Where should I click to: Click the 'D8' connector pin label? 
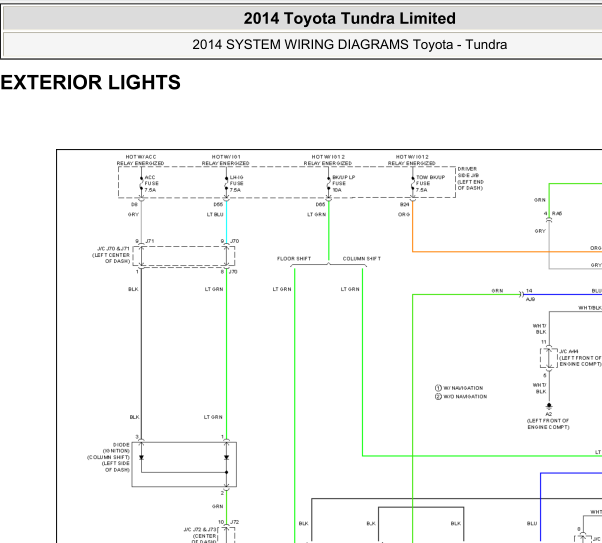tap(134, 204)
